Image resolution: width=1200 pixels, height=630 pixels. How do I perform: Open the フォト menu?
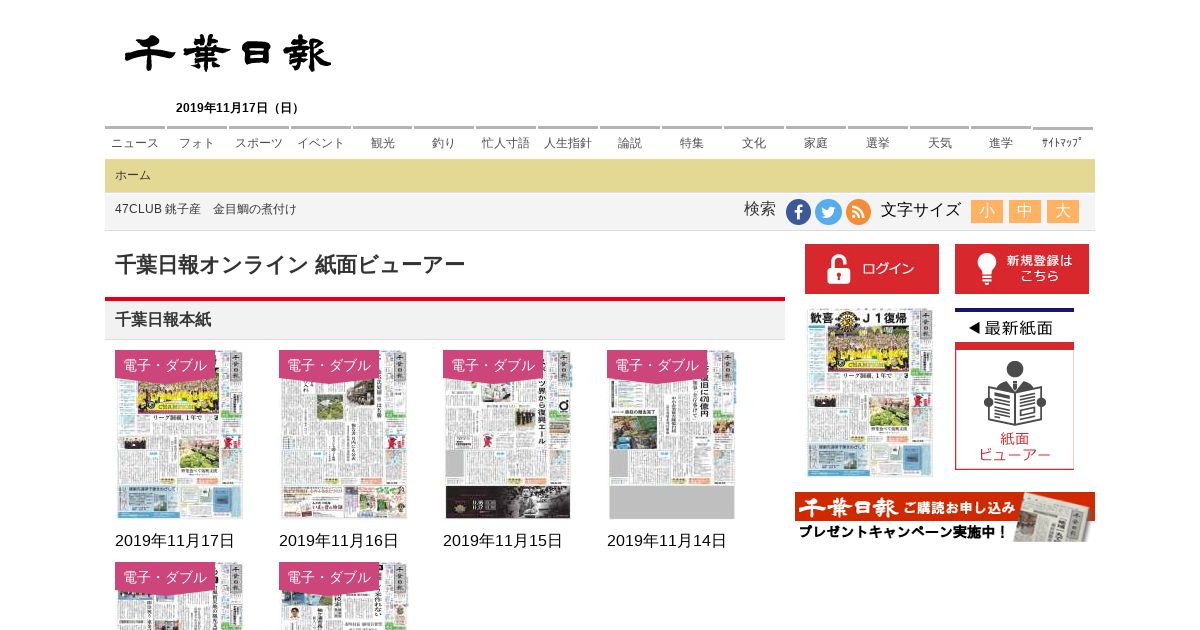197,142
